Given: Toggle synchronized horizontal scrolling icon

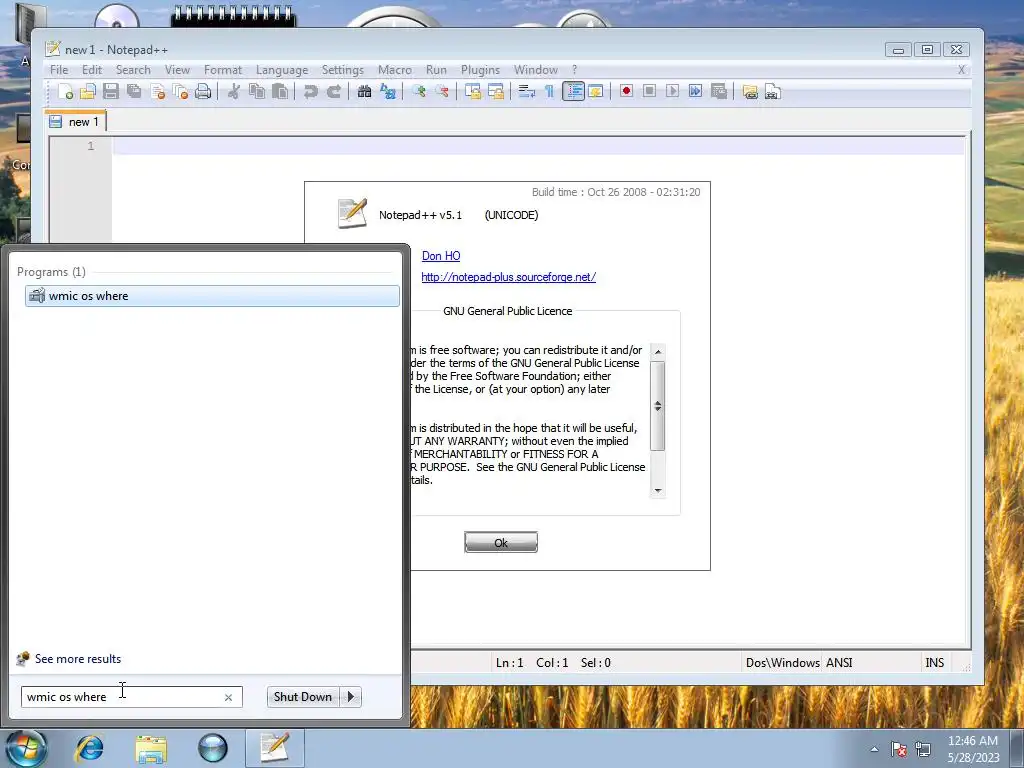Looking at the screenshot, I should coord(496,91).
